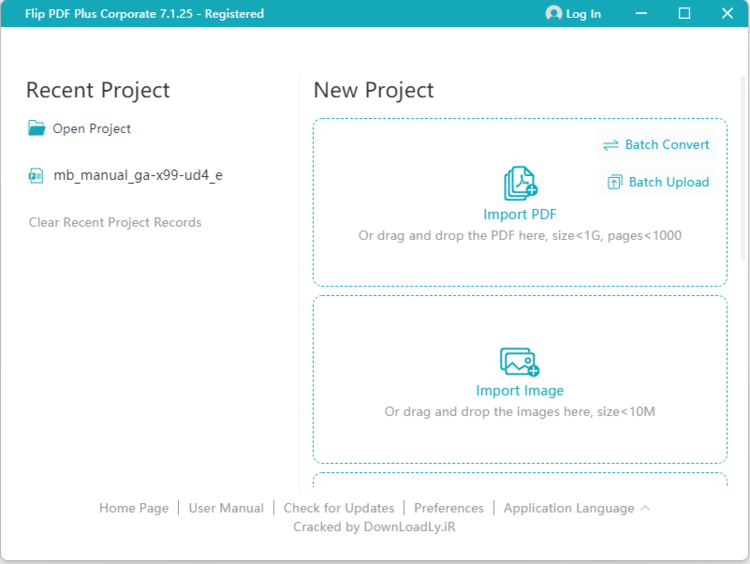Open recent project mb_manual_ga-x99-ud4_e
The height and width of the screenshot is (564, 750).
pos(137,175)
